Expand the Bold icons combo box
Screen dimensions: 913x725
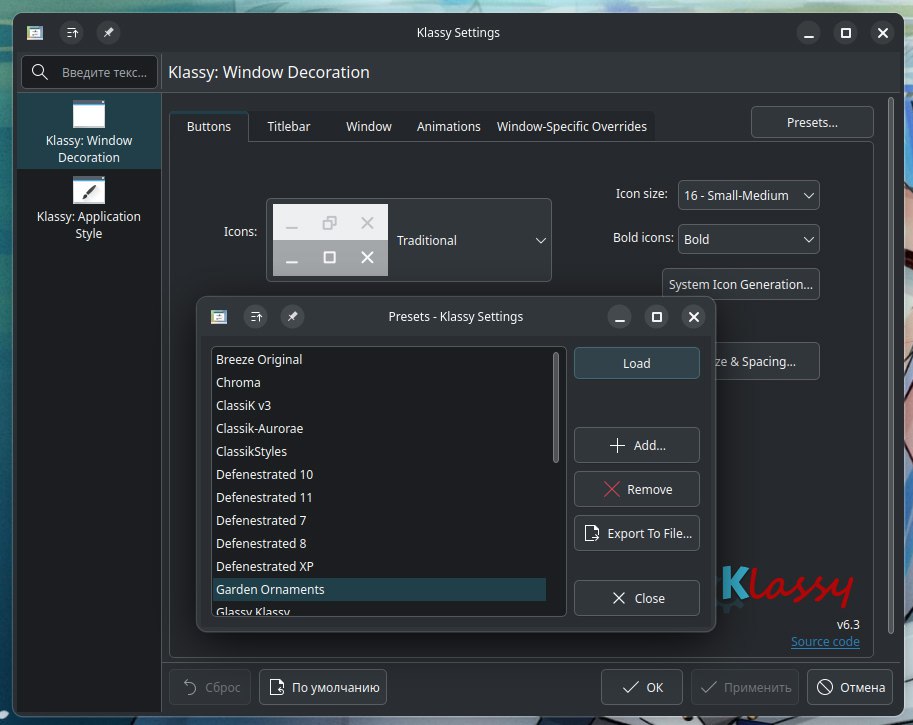click(748, 240)
